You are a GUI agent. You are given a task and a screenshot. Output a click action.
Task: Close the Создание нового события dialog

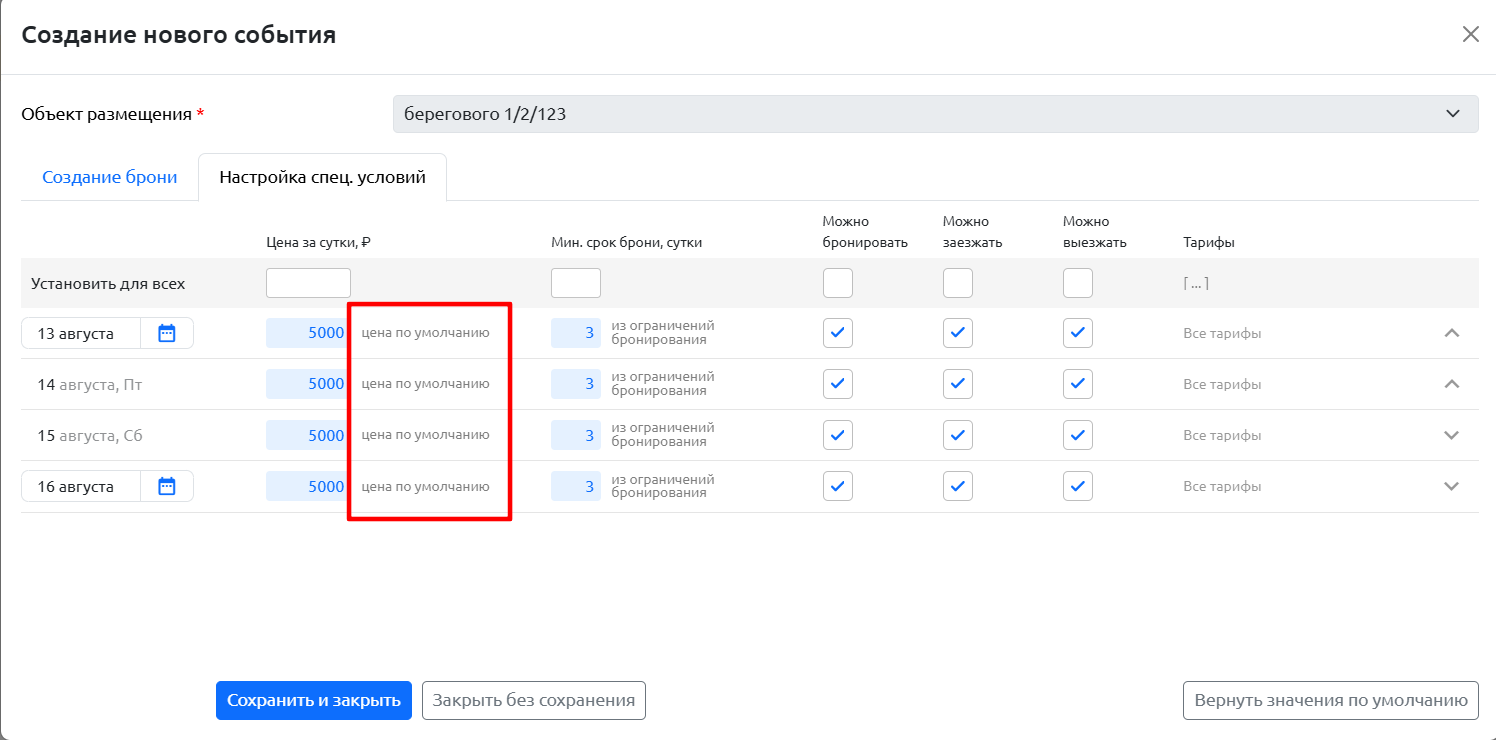pyautogui.click(x=1471, y=34)
